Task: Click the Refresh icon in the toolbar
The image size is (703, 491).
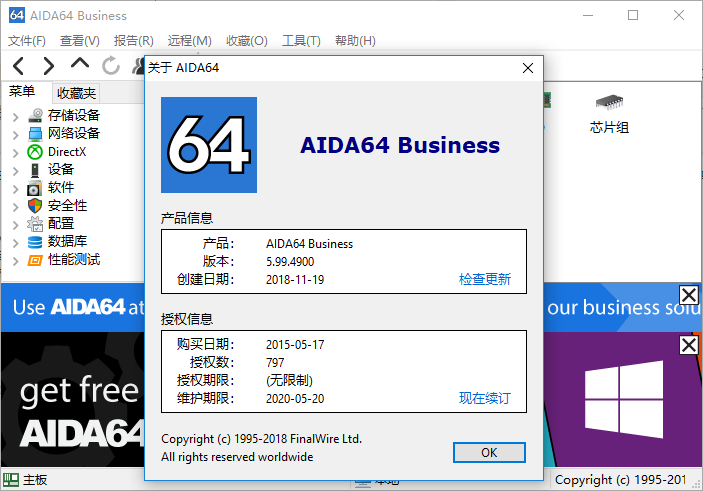Action: click(111, 66)
